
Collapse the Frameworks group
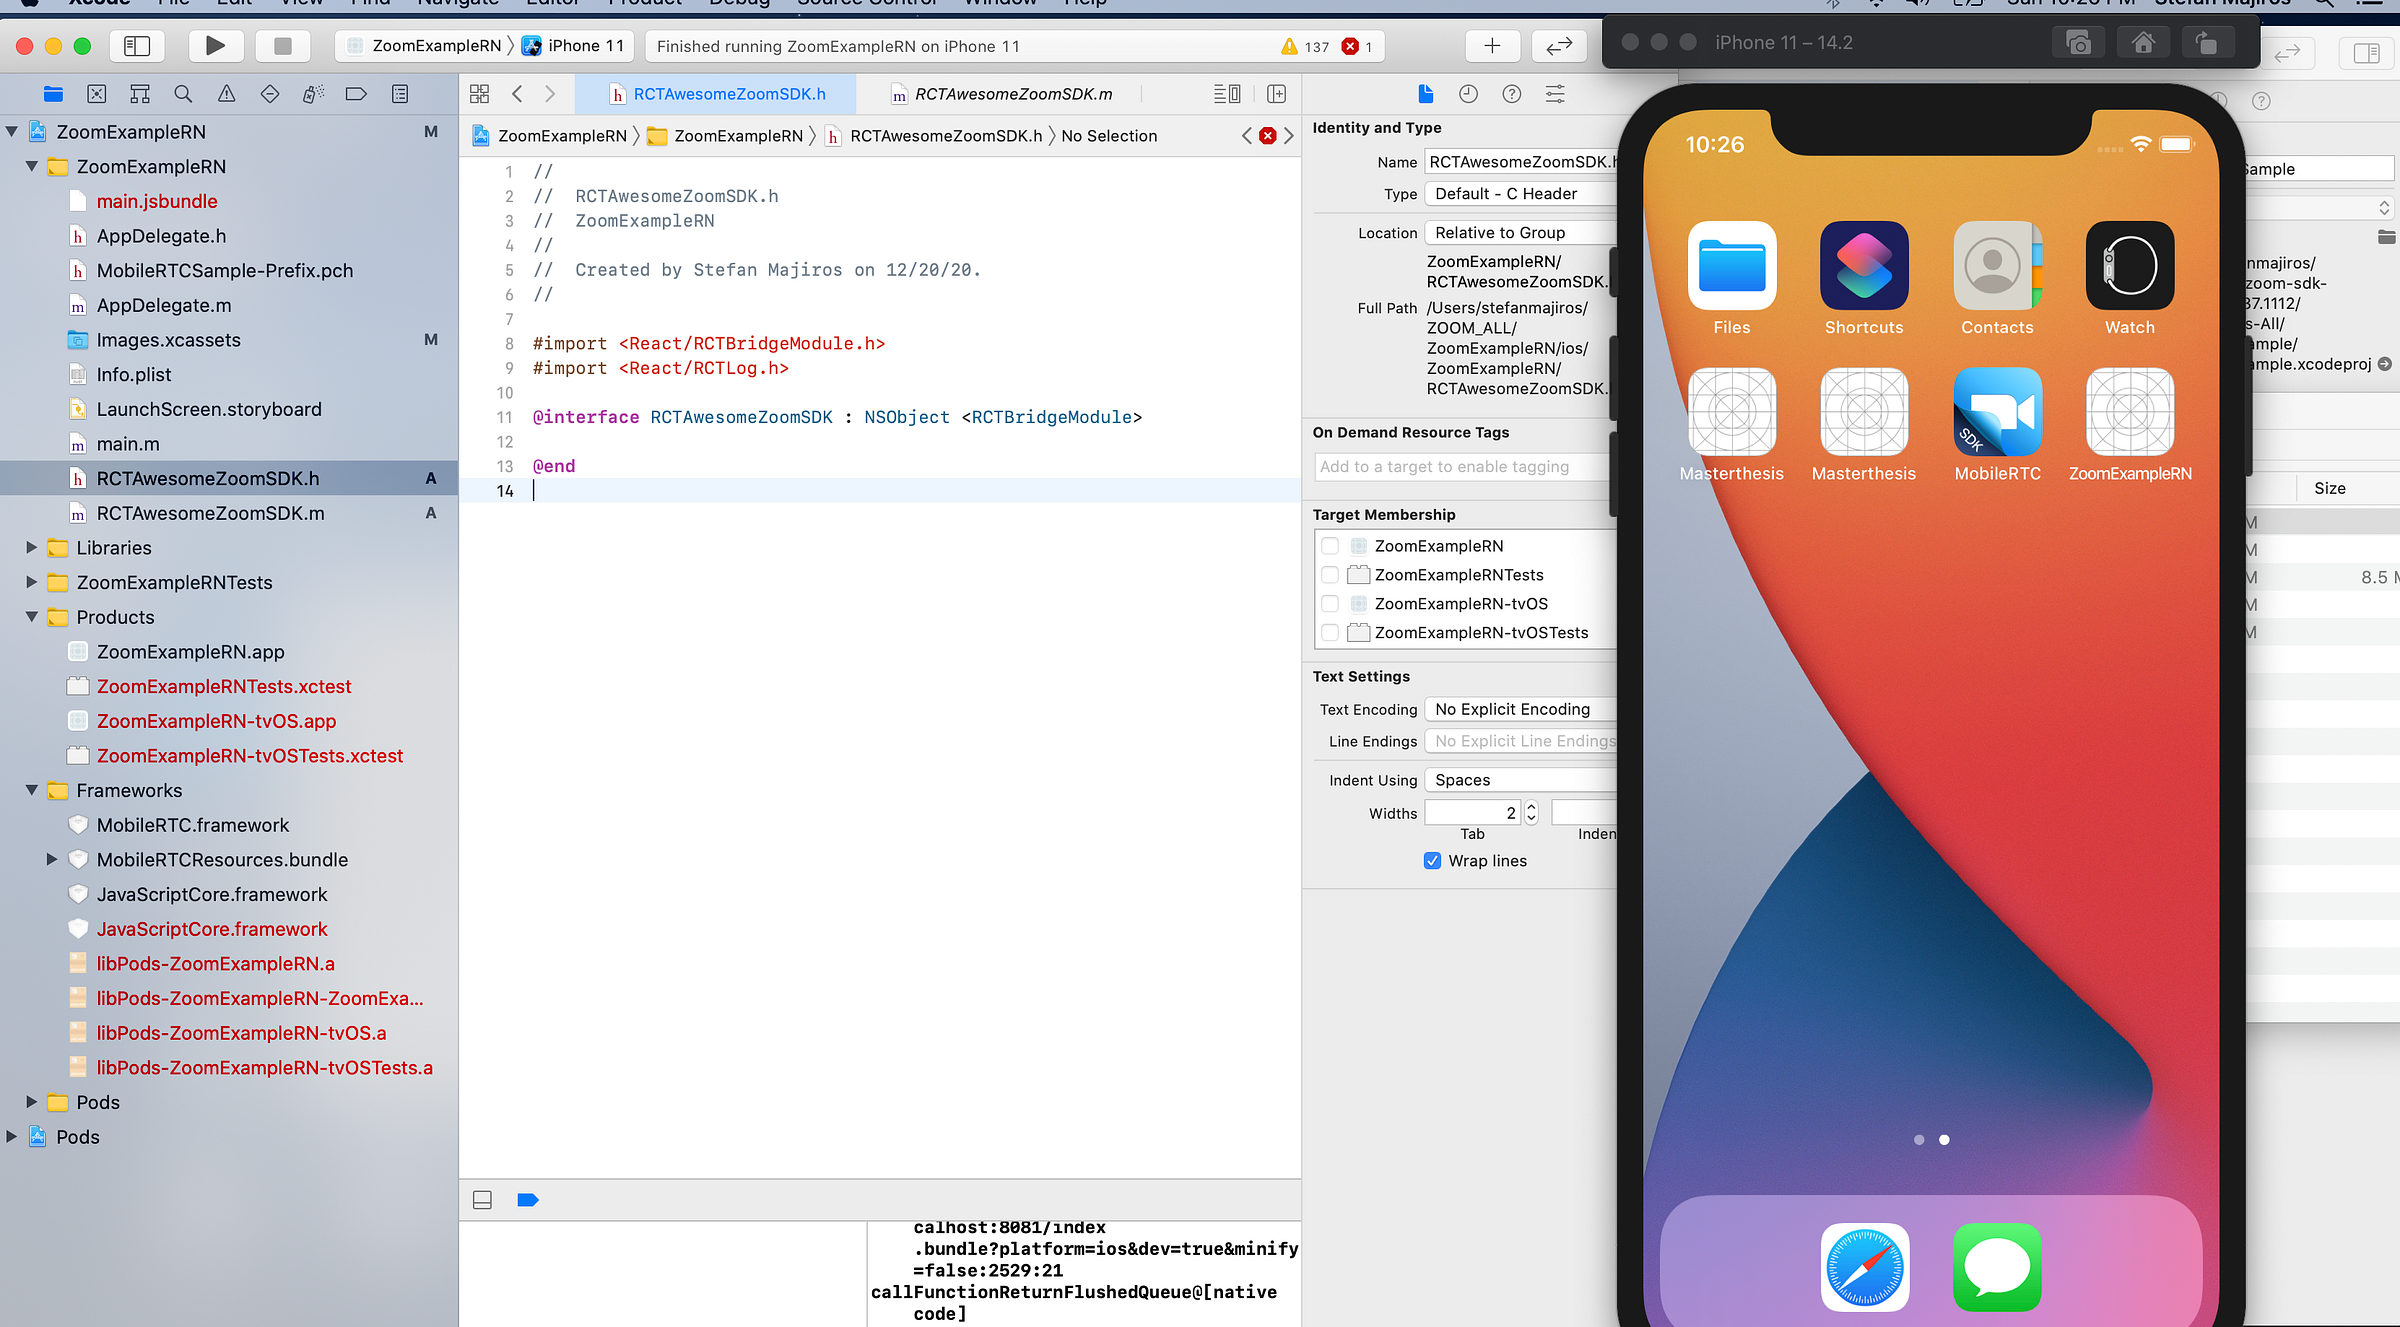pos(32,791)
